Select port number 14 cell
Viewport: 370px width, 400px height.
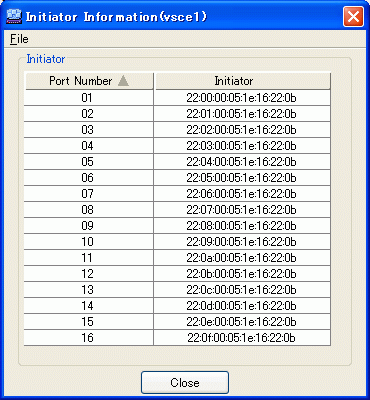89,306
